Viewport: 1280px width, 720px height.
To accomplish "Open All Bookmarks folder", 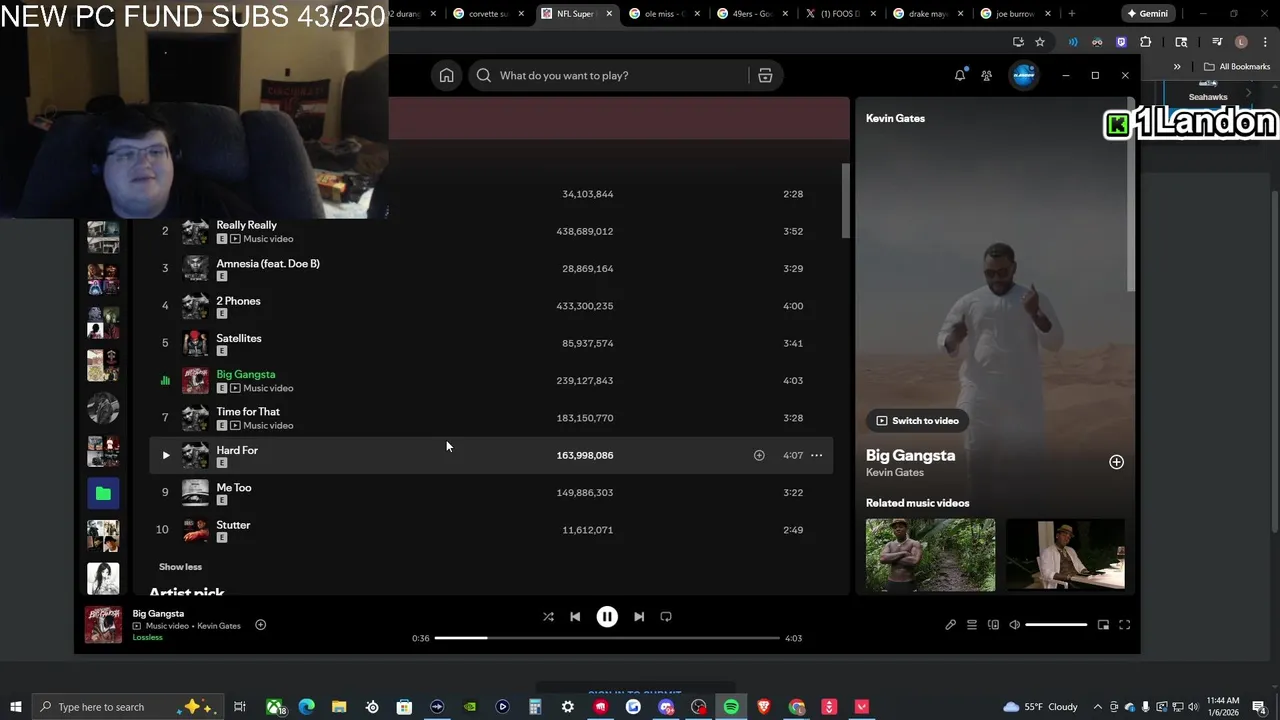I will click(1237, 67).
